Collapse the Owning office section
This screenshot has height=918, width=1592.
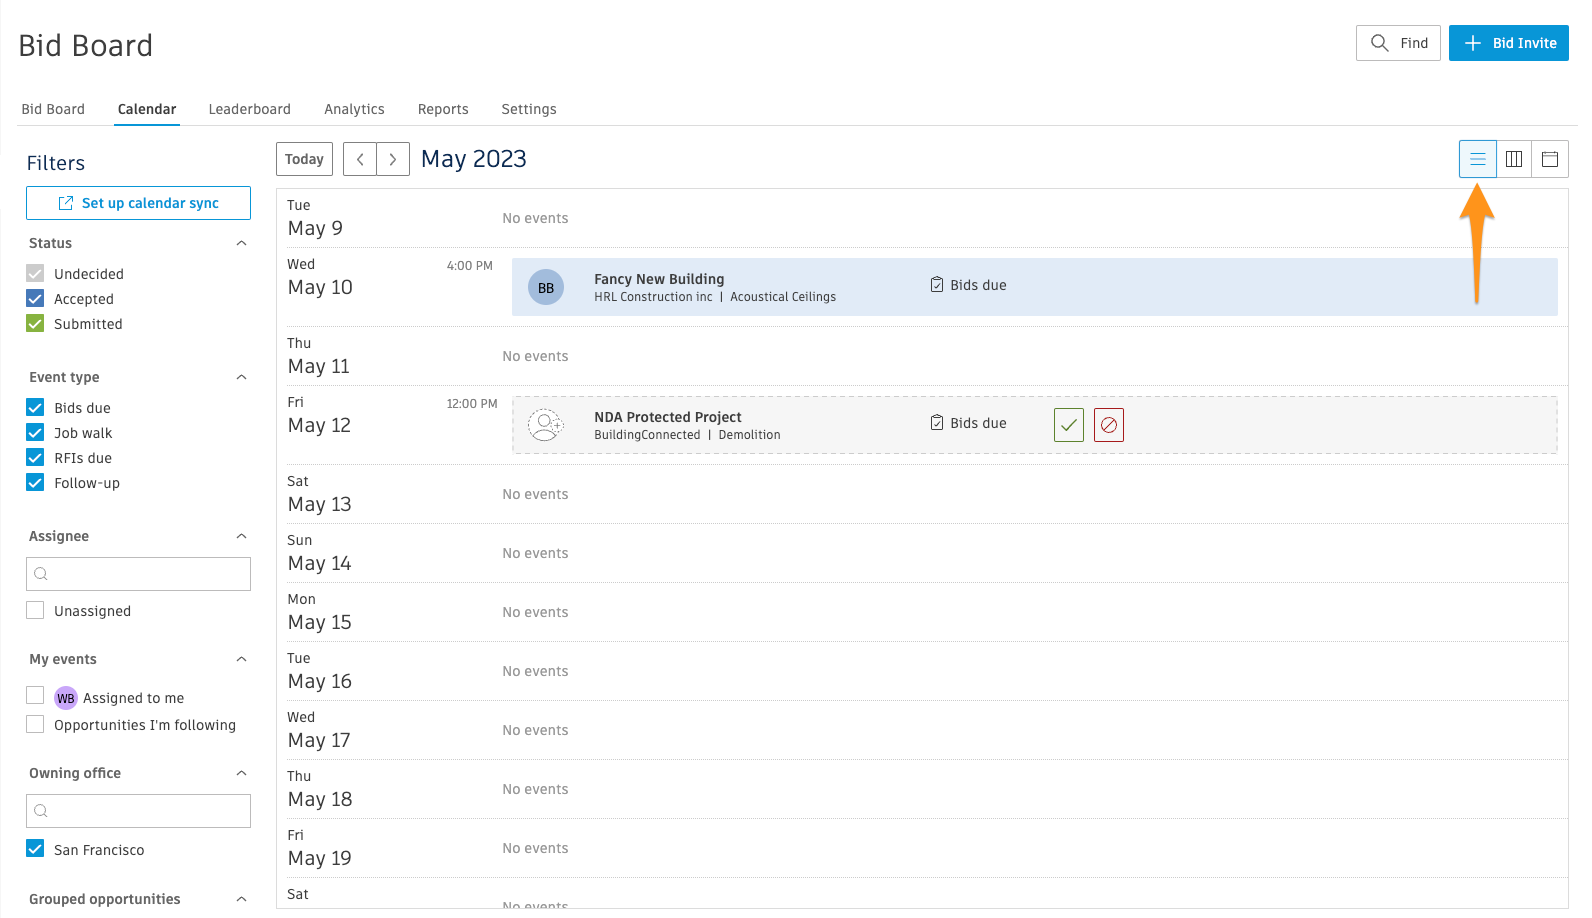click(x=241, y=773)
